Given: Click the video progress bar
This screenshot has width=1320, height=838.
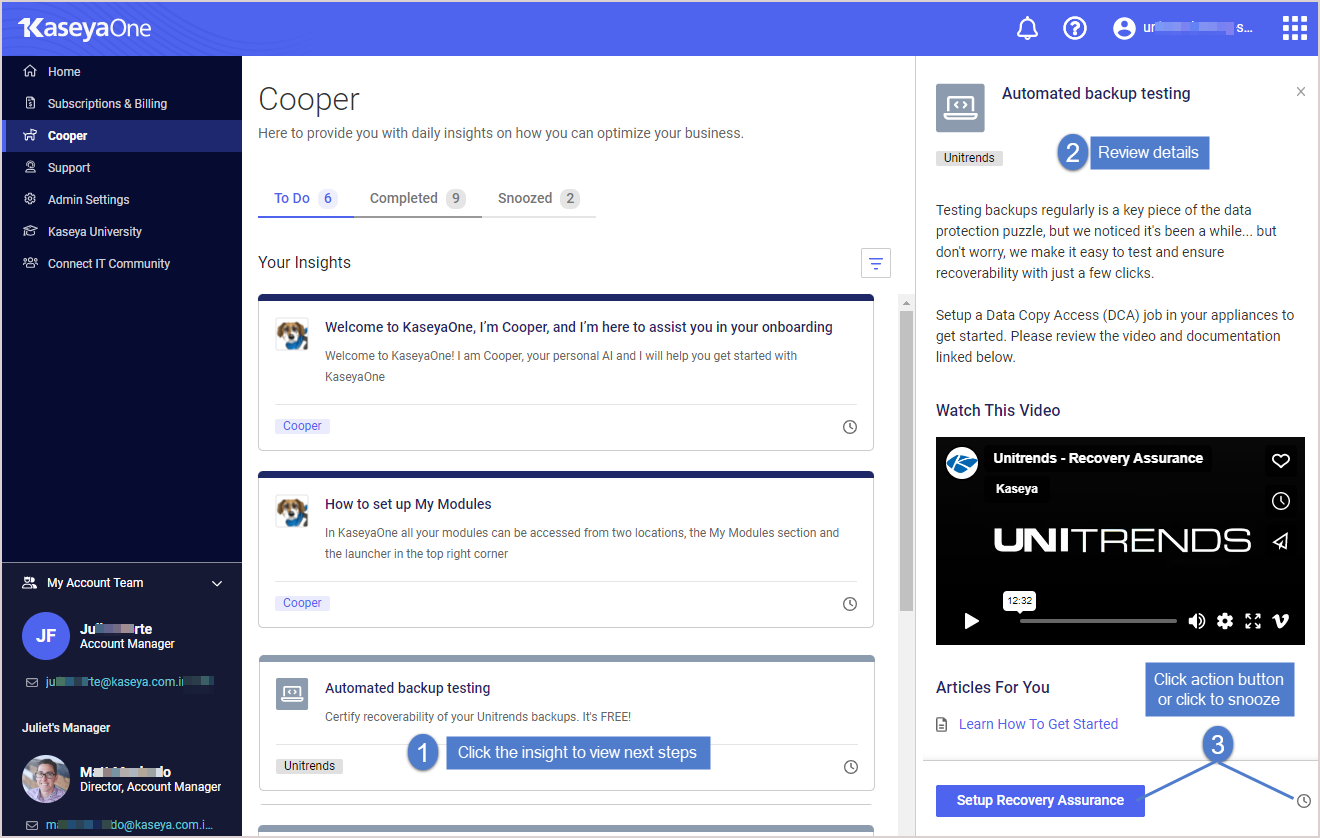Looking at the screenshot, I should point(1098,621).
